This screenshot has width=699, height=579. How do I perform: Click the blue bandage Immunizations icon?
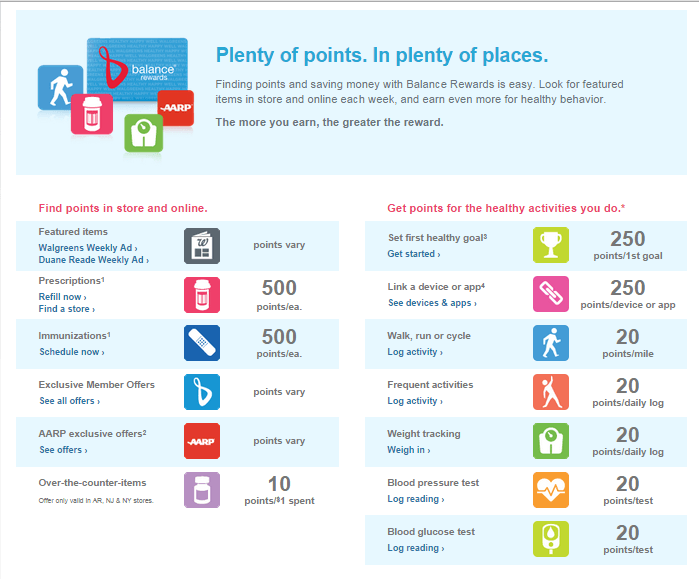coord(202,343)
